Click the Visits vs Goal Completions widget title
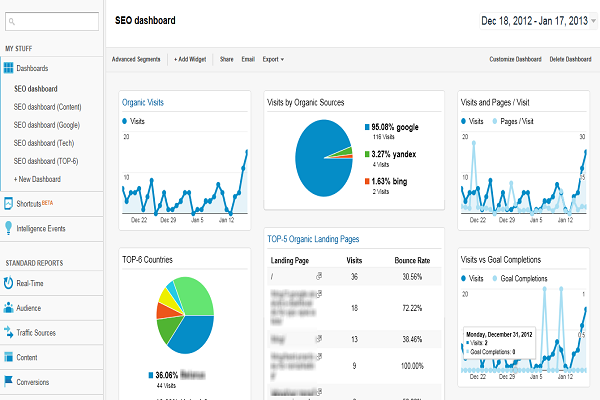The width and height of the screenshot is (600, 400). point(501,260)
